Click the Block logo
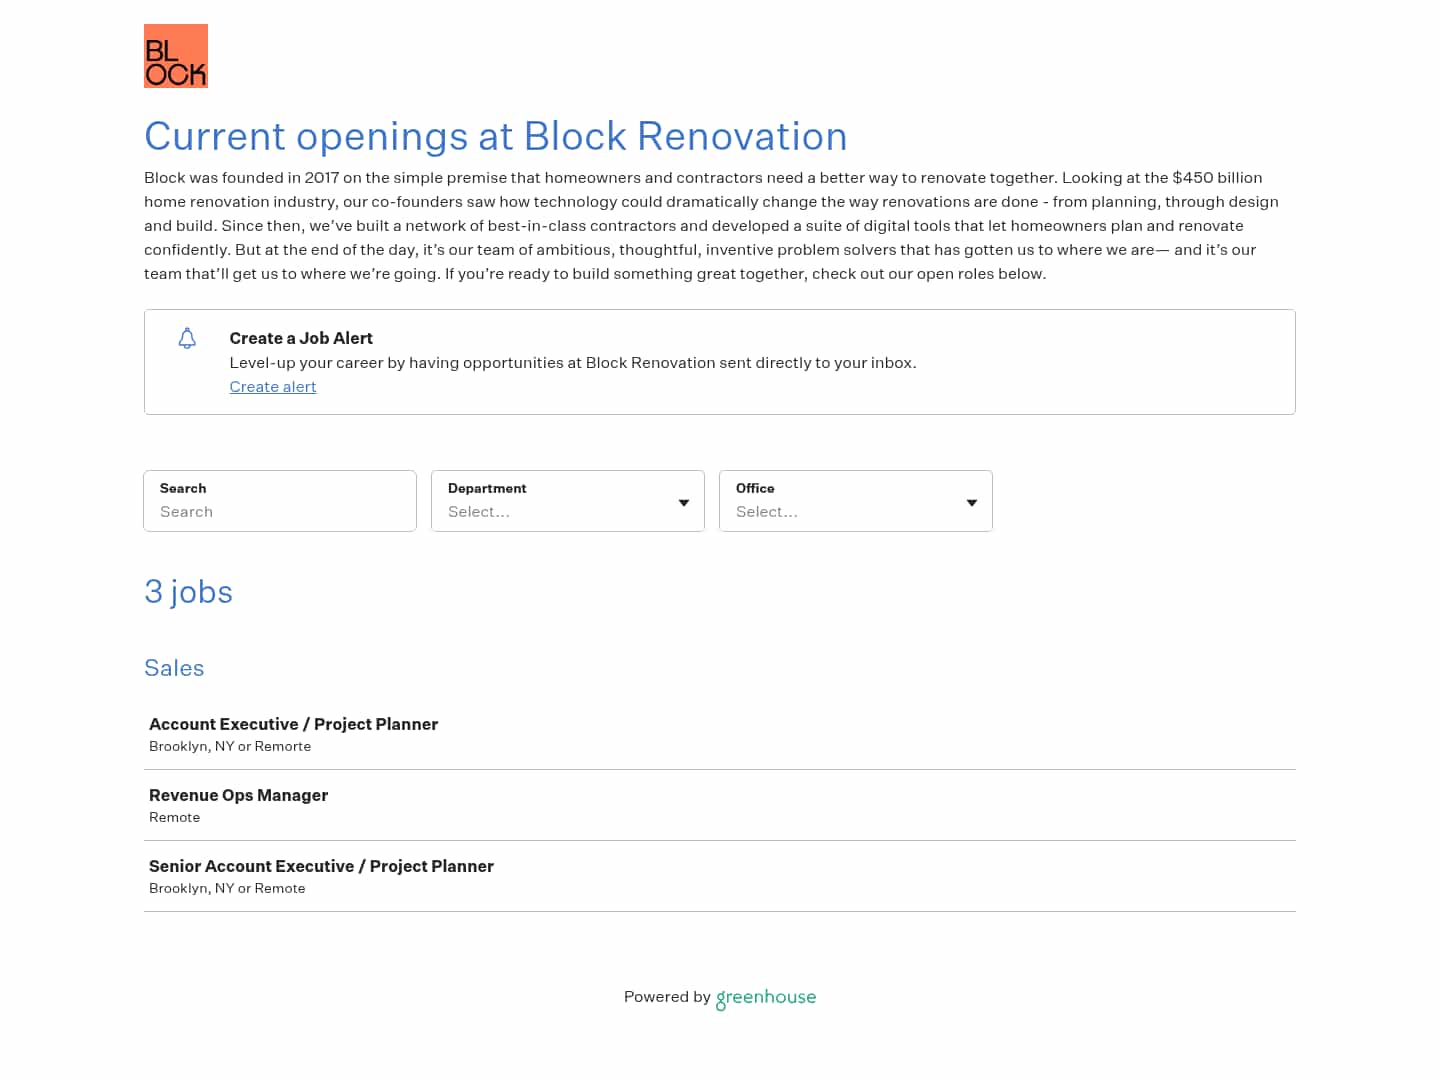The width and height of the screenshot is (1440, 1080). point(176,56)
